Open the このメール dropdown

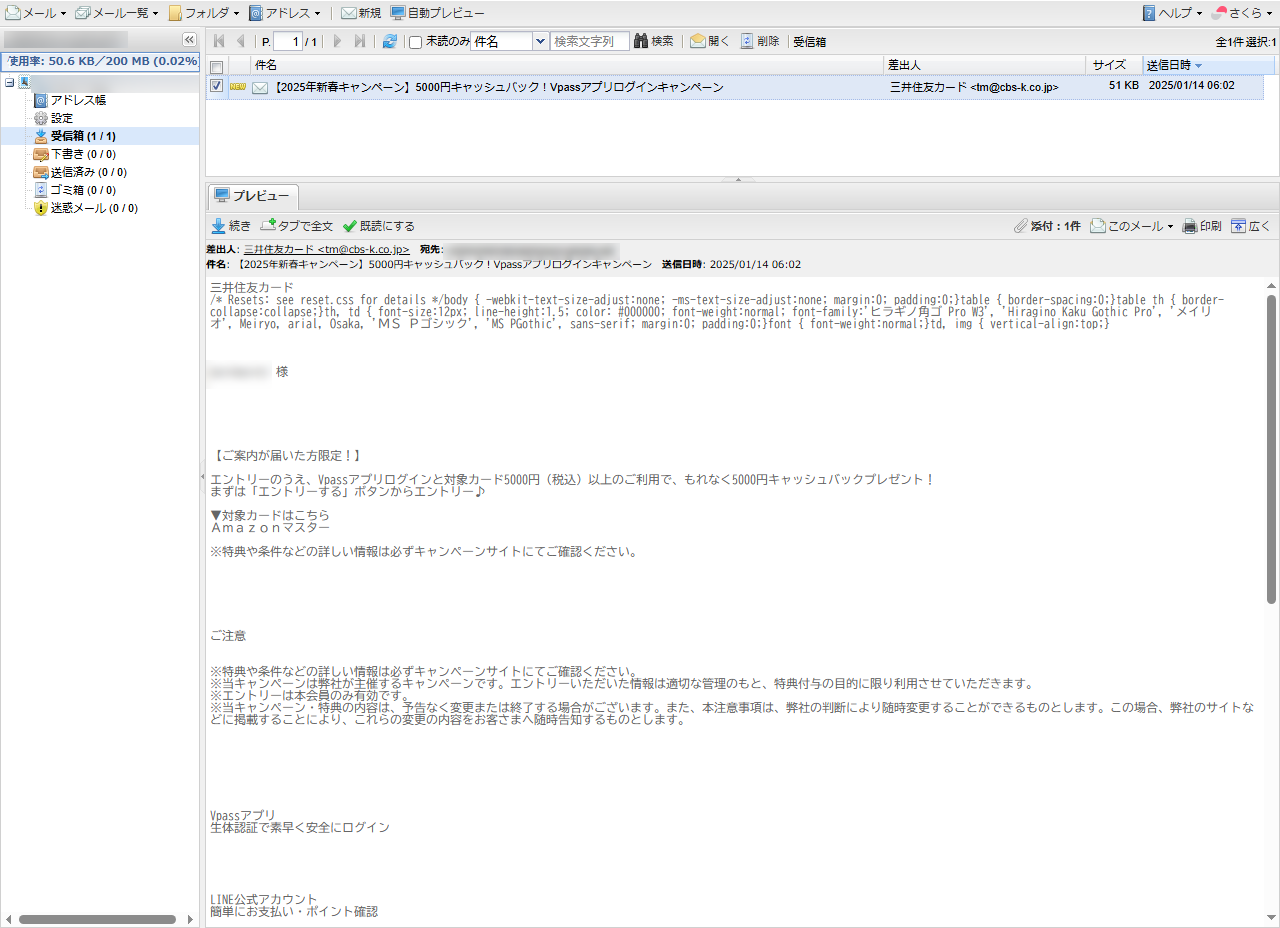(x=1131, y=226)
